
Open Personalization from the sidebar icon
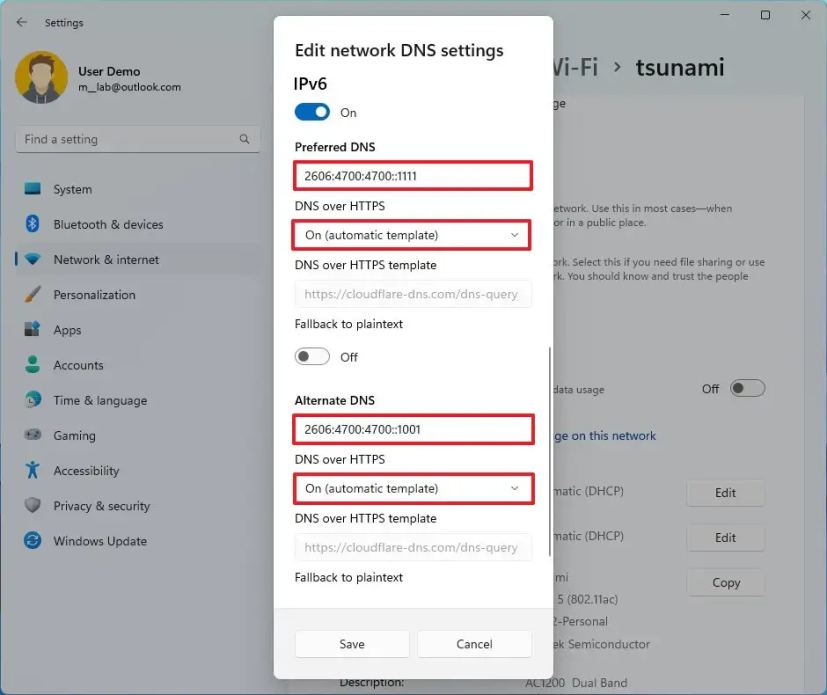(x=33, y=294)
